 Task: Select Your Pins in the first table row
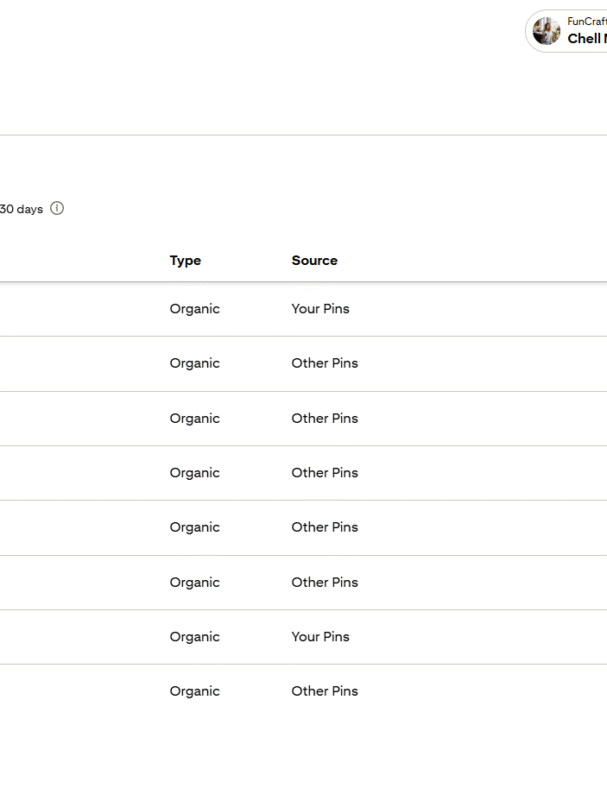320,309
